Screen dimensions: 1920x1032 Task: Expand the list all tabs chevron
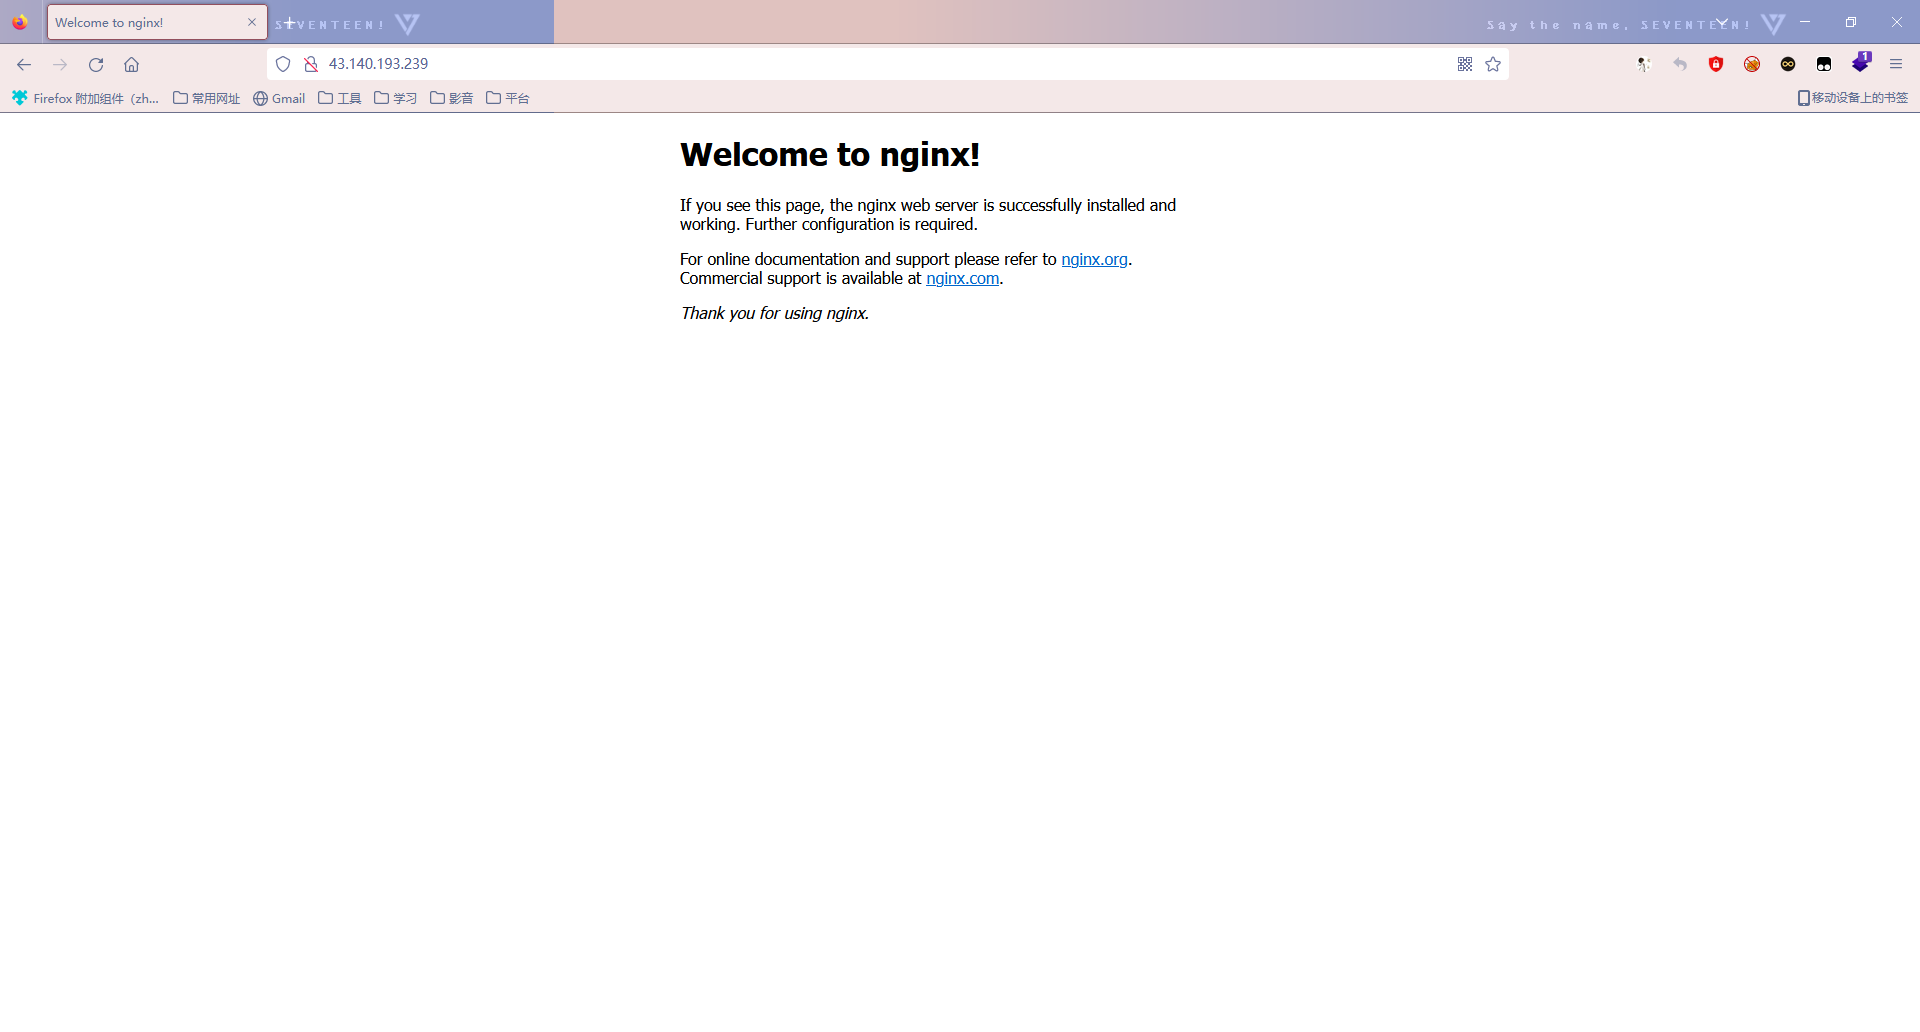click(1722, 22)
